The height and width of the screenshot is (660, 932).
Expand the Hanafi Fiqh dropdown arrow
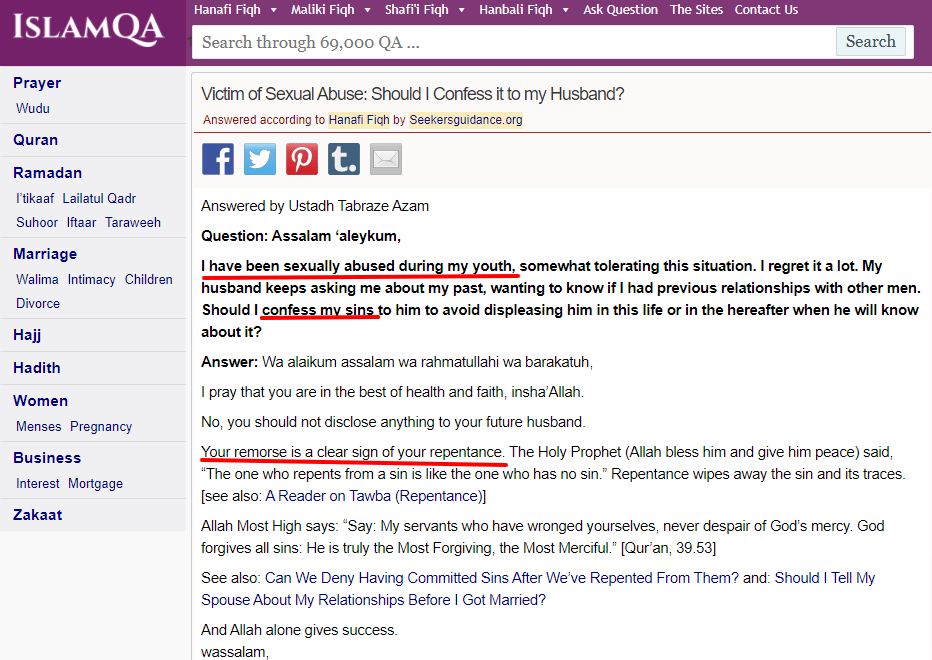point(273,10)
